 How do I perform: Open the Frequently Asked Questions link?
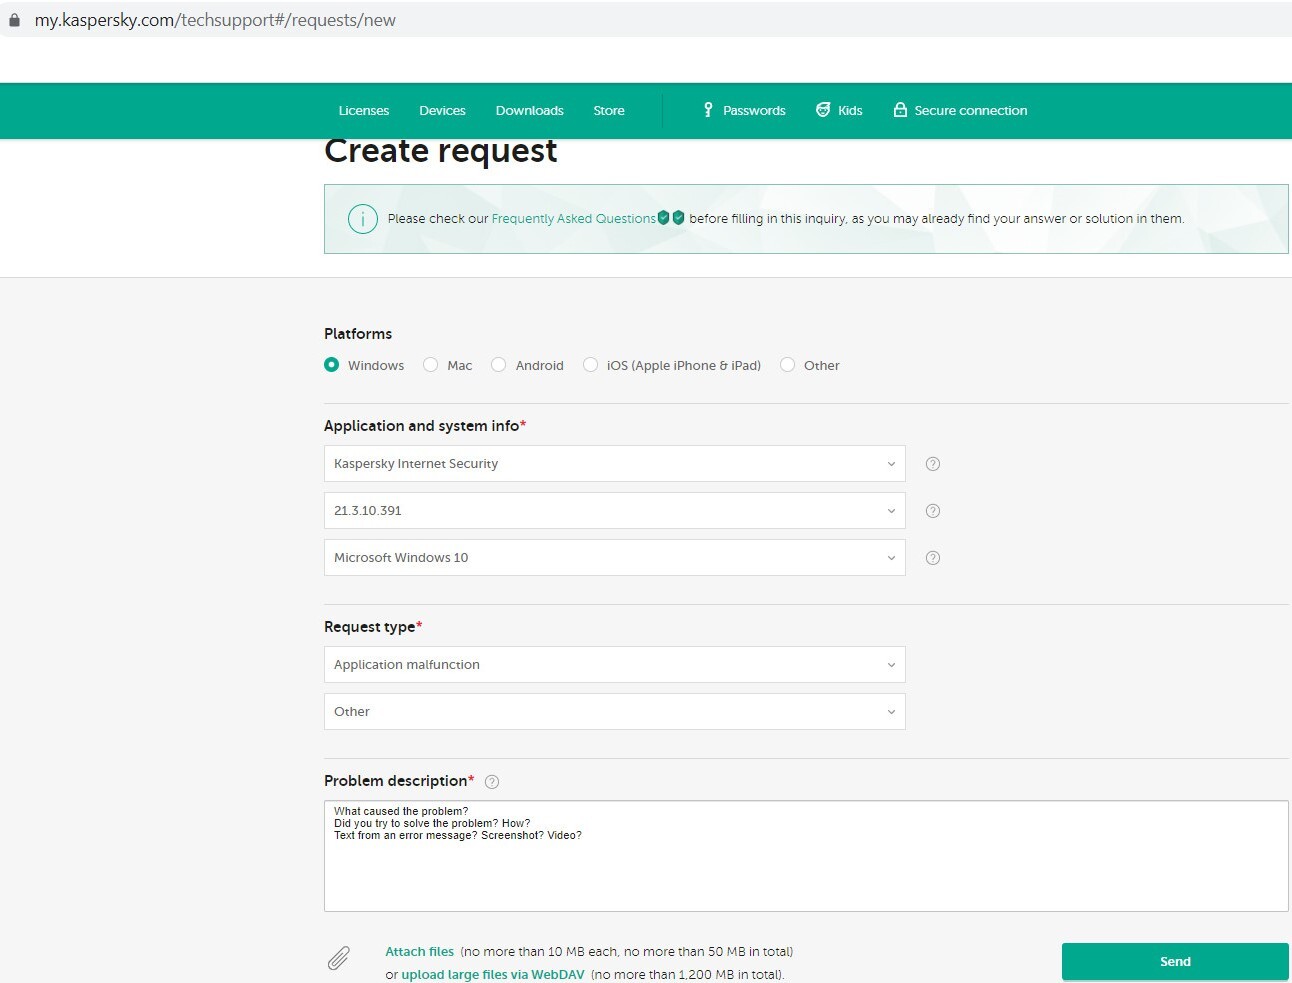[574, 219]
